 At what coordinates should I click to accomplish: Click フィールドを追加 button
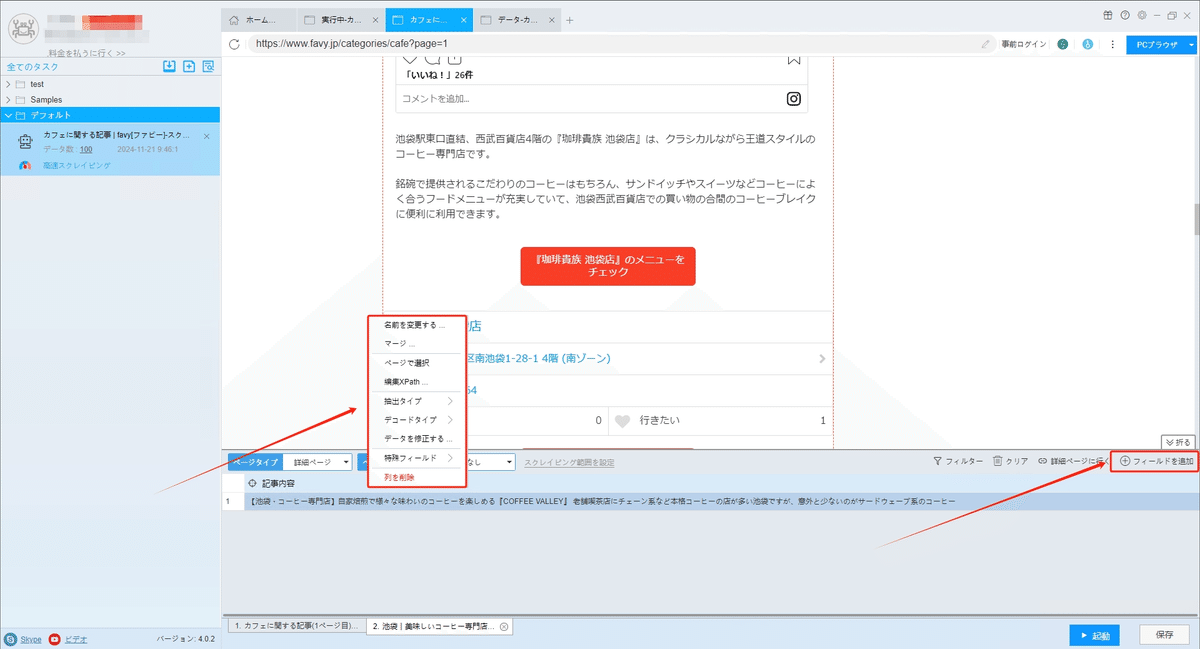point(1155,461)
